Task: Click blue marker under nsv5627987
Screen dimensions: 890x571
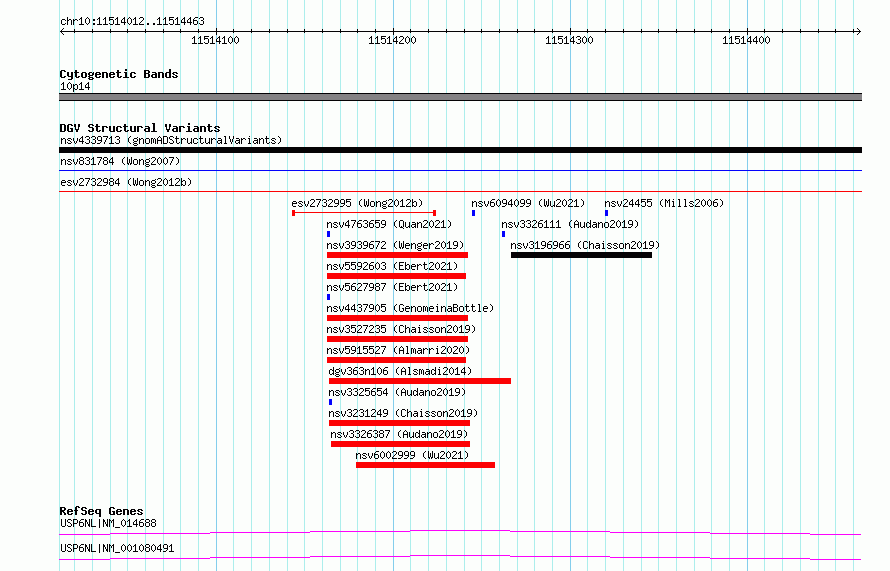Action: coord(328,297)
